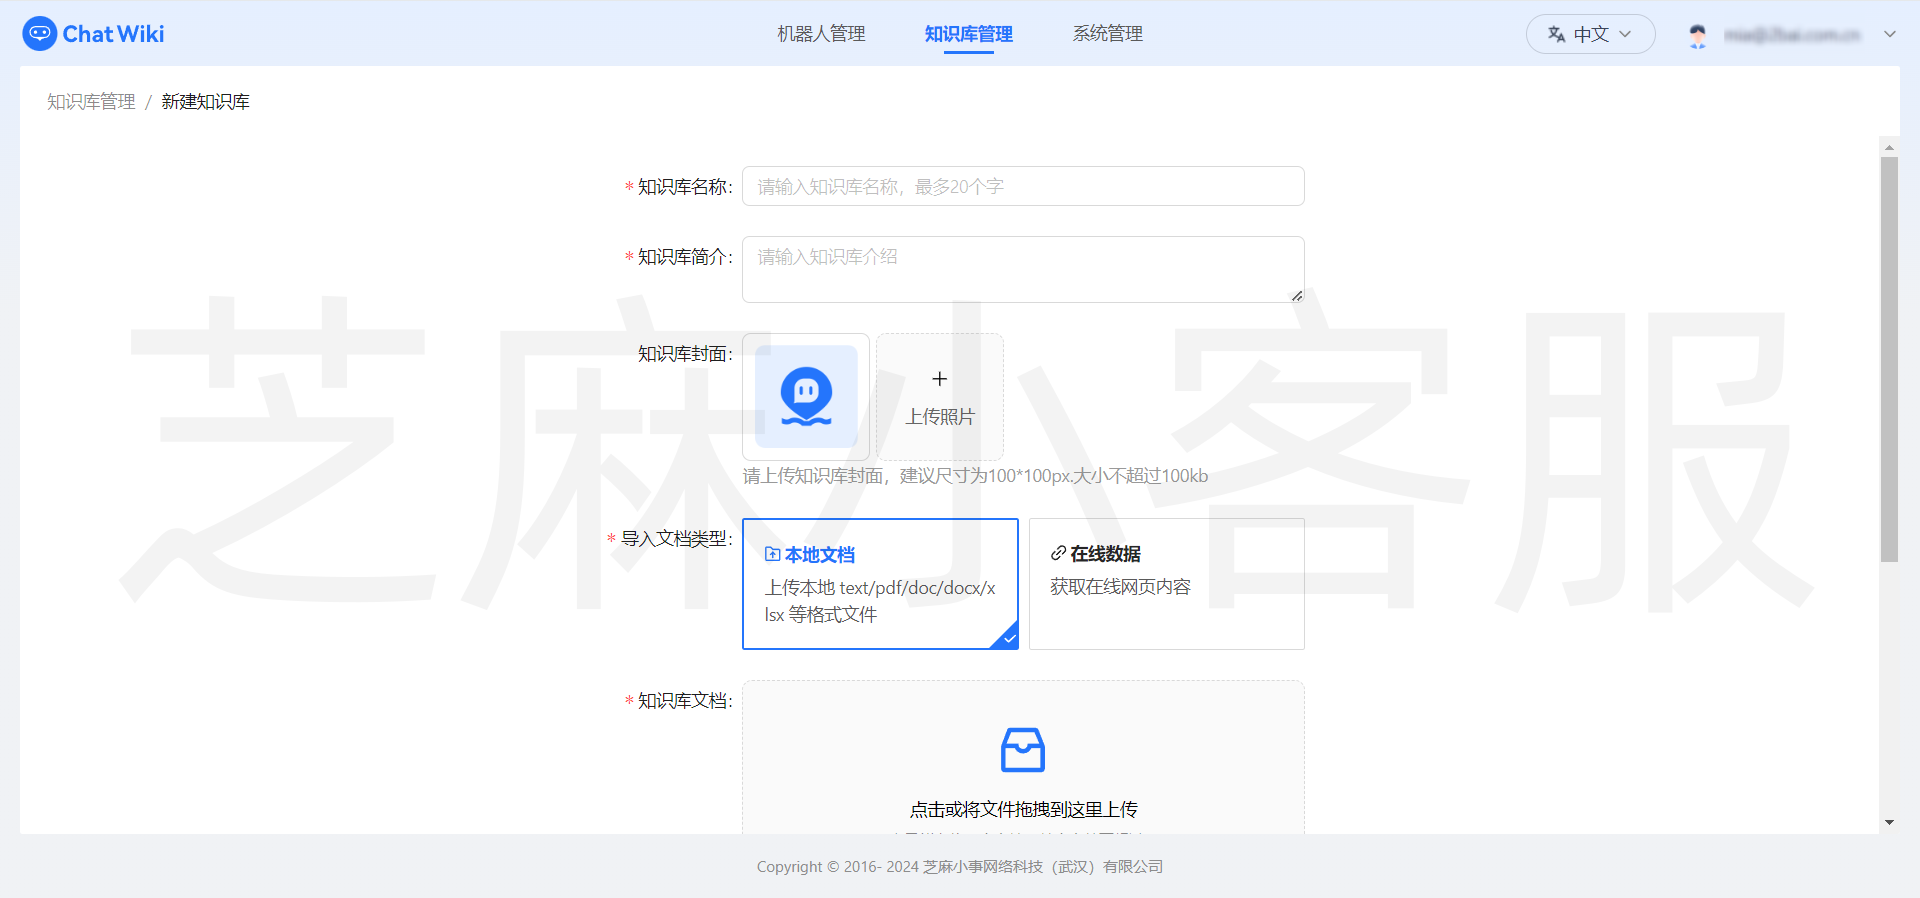Open the 系统管理 tab
Viewport: 1920px width, 898px height.
(x=1107, y=34)
